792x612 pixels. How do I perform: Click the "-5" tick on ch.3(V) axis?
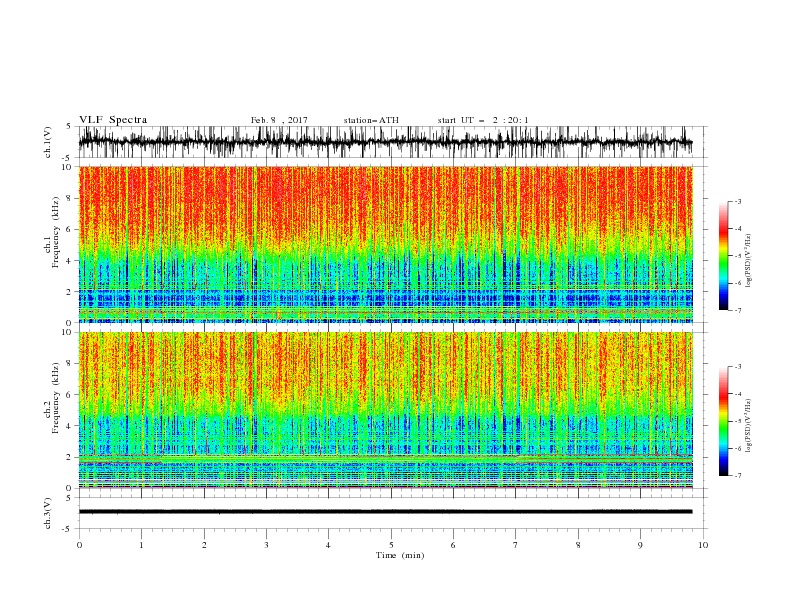(x=68, y=529)
